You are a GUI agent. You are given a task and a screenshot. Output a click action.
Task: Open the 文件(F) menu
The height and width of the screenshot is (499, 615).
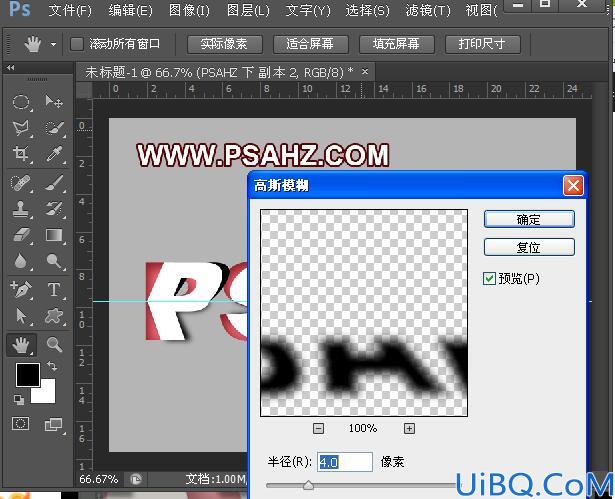70,10
